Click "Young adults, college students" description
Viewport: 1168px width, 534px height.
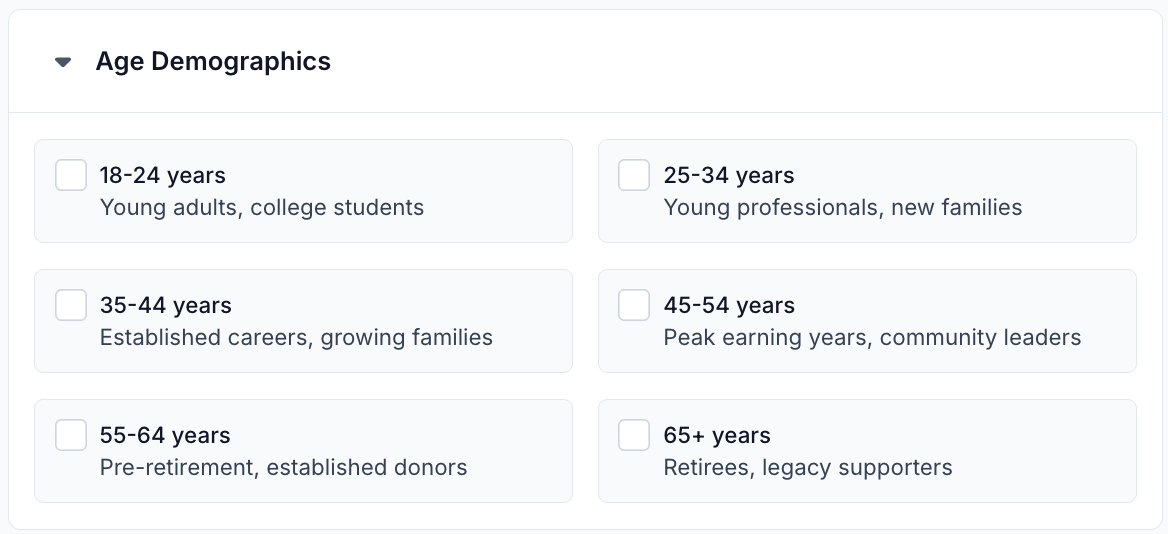click(x=262, y=208)
